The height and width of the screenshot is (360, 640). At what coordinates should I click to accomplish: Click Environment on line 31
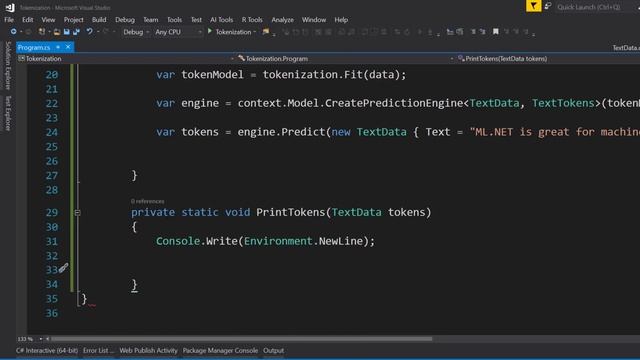pos(278,241)
